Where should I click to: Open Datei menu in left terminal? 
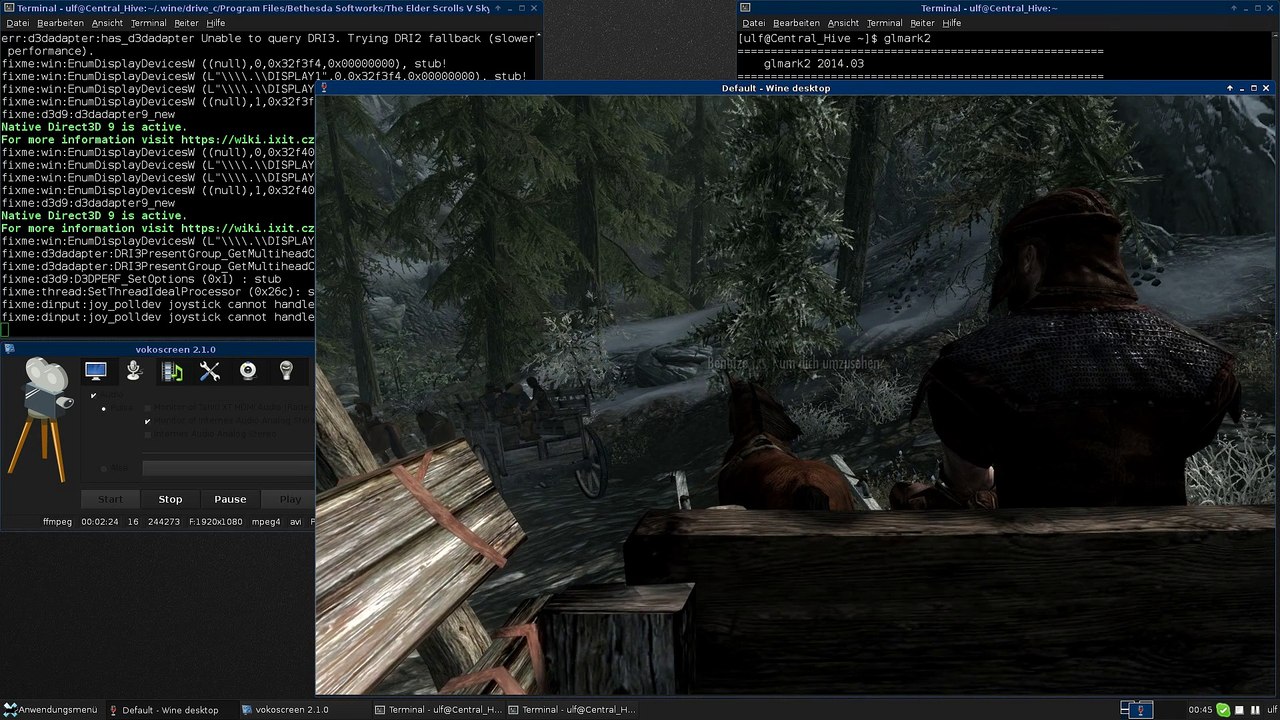pos(18,23)
